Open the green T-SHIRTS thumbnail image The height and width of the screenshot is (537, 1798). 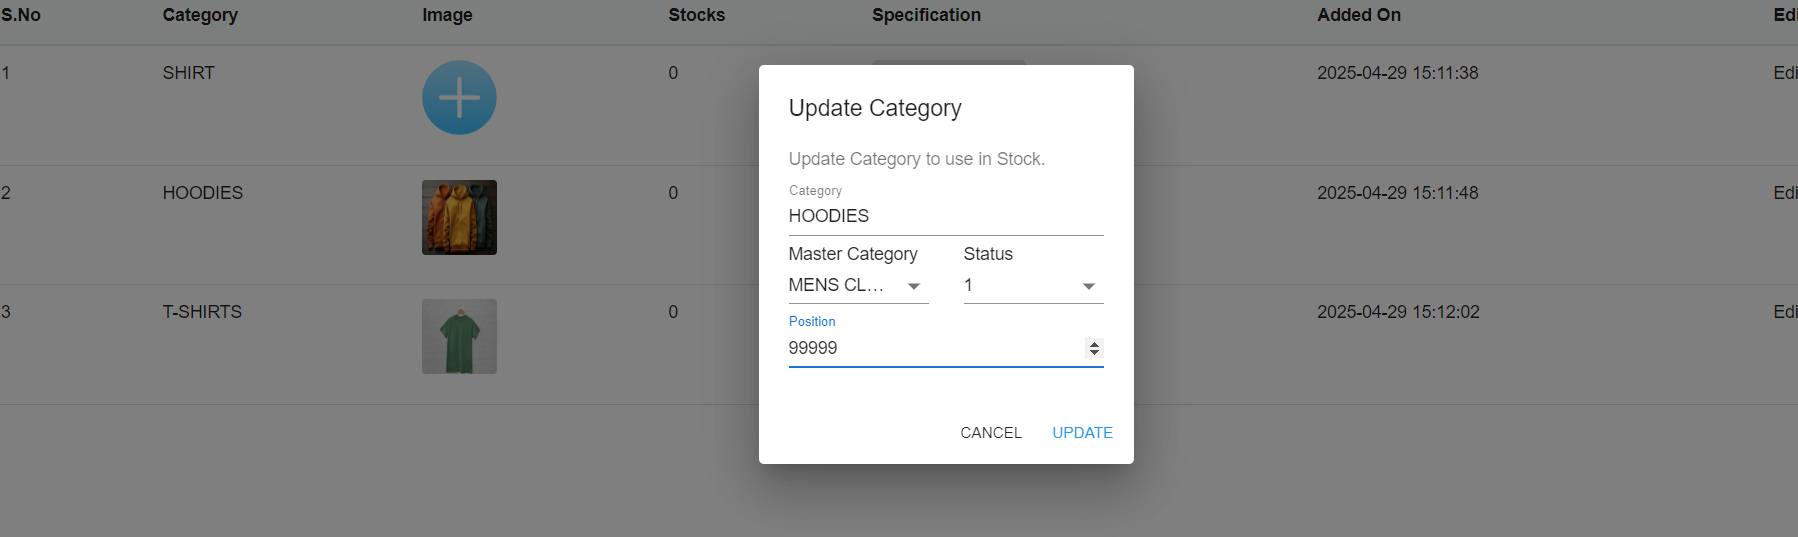(459, 336)
